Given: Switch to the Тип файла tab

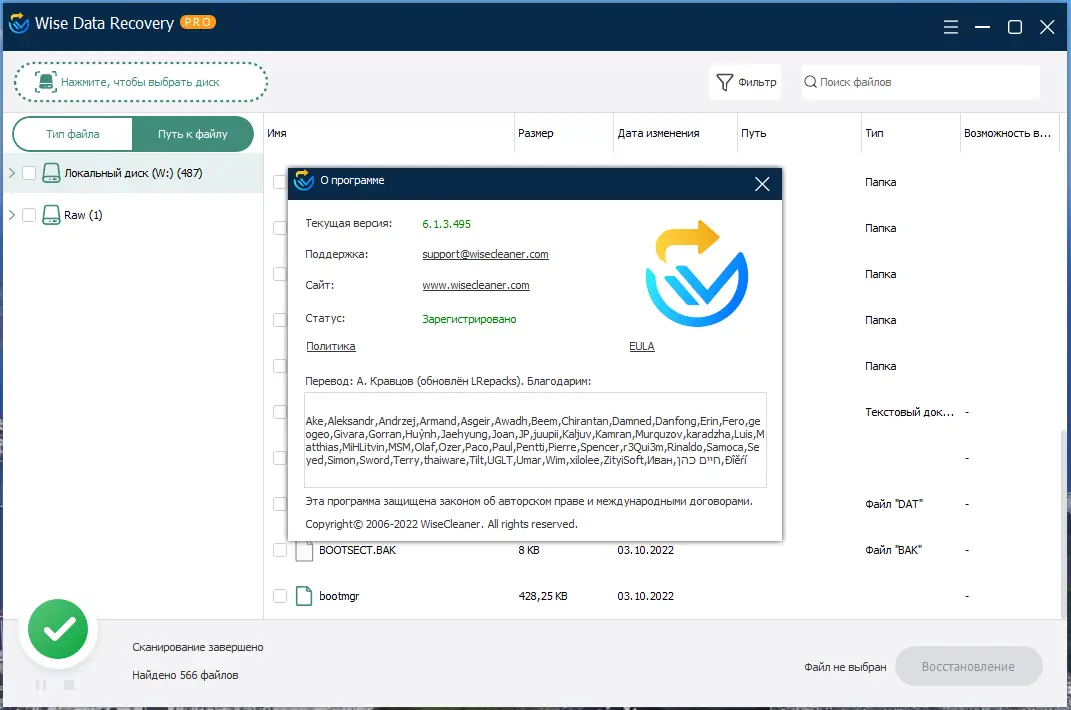Looking at the screenshot, I should (x=72, y=132).
